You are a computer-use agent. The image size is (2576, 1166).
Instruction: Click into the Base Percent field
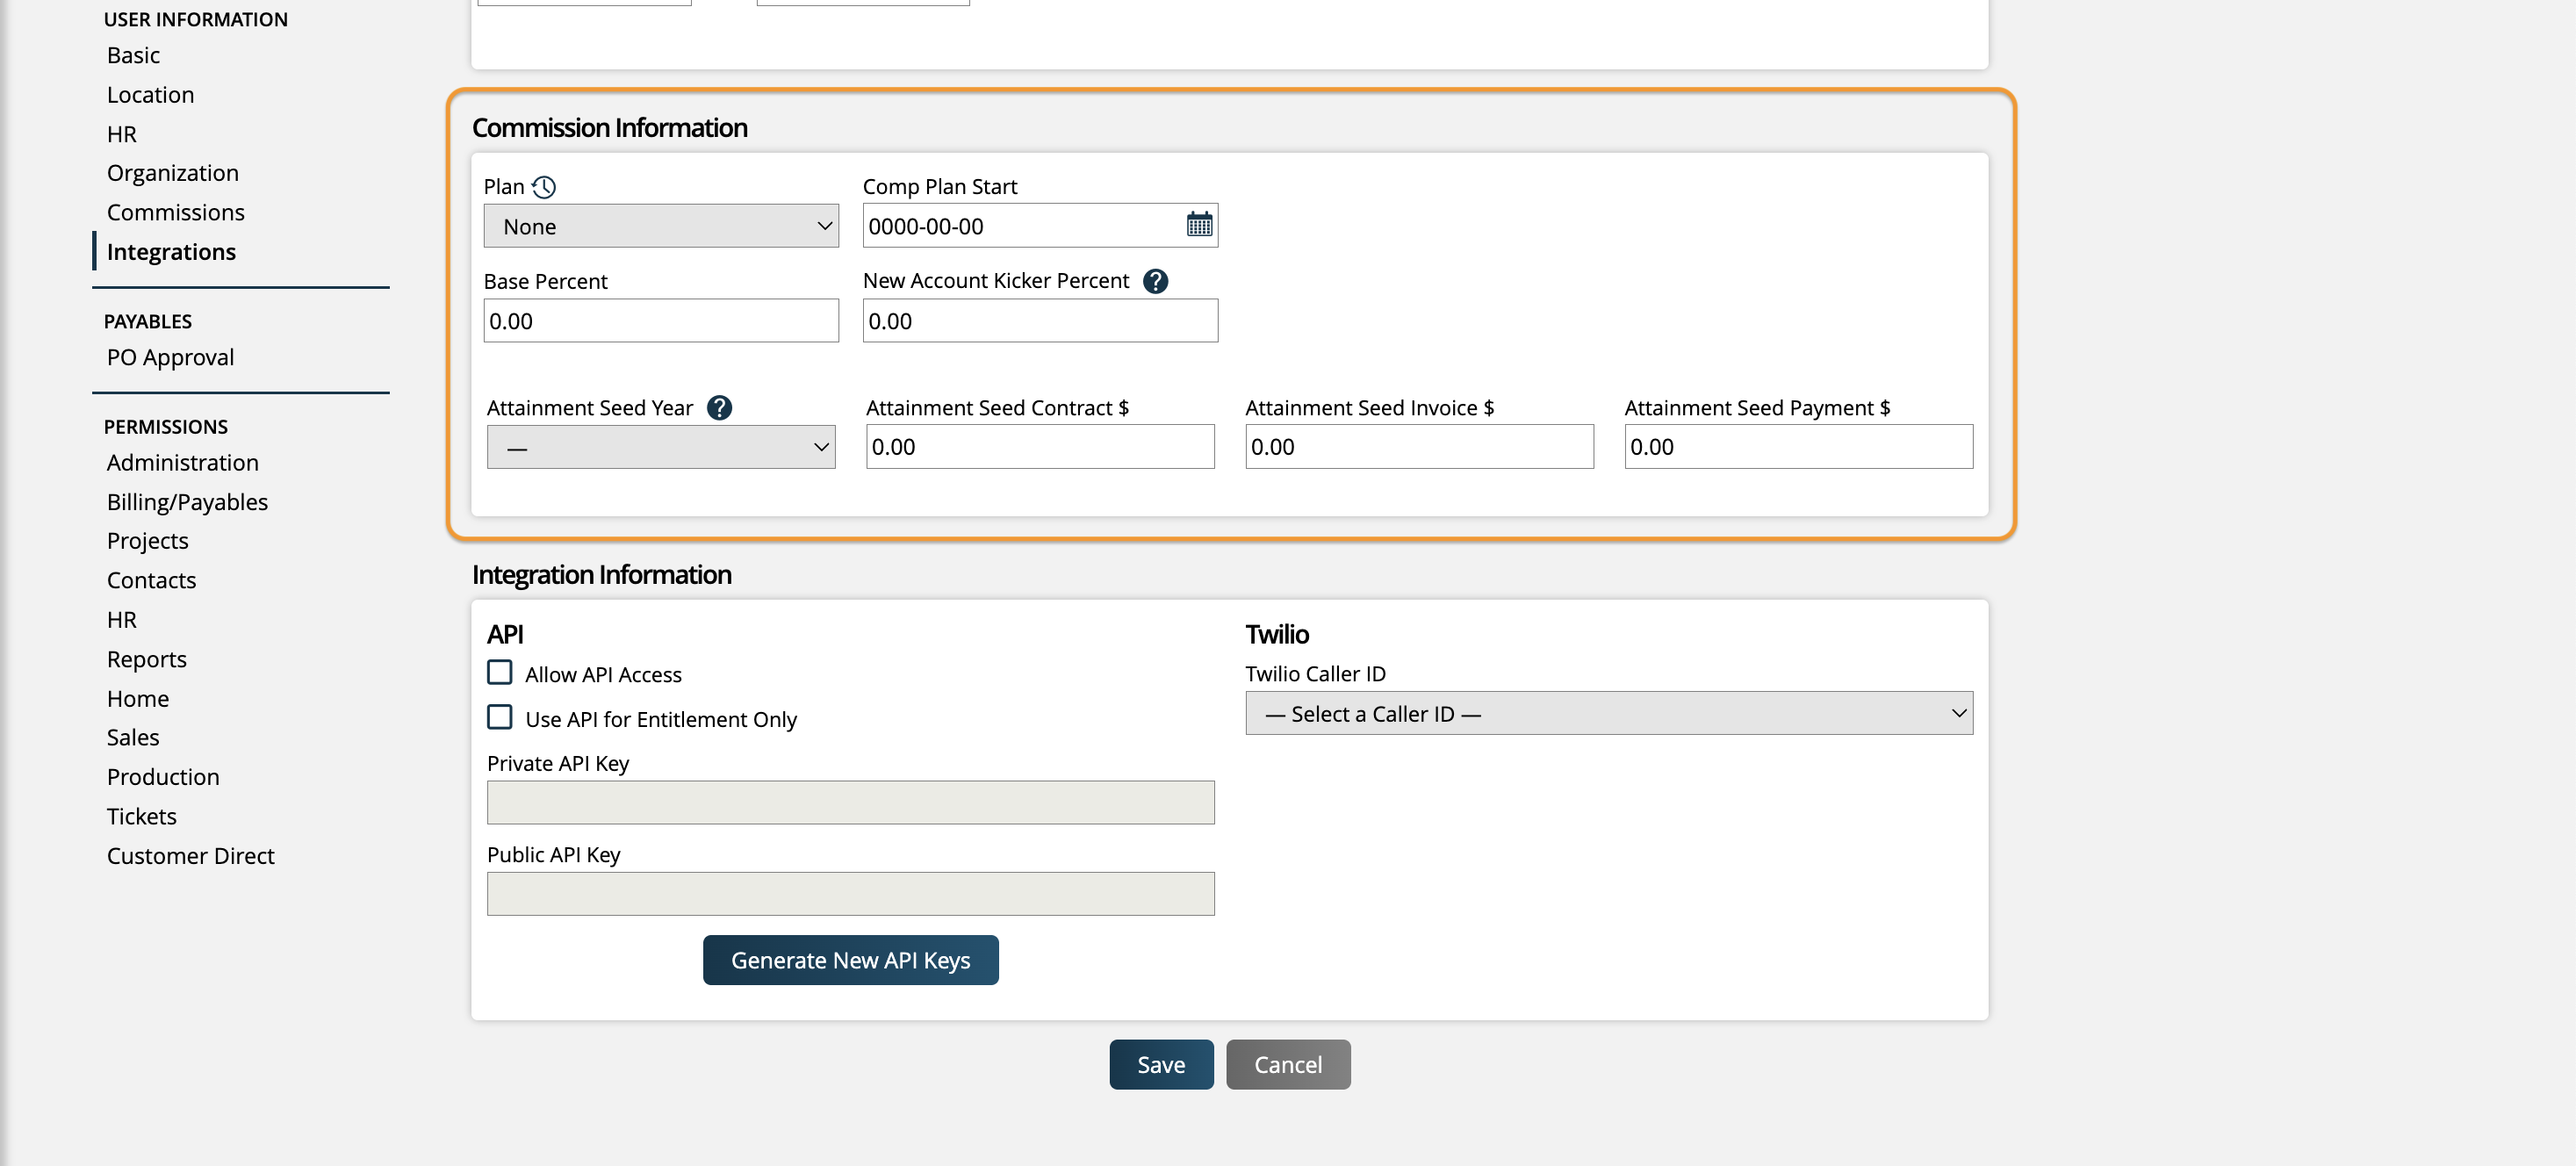(660, 321)
